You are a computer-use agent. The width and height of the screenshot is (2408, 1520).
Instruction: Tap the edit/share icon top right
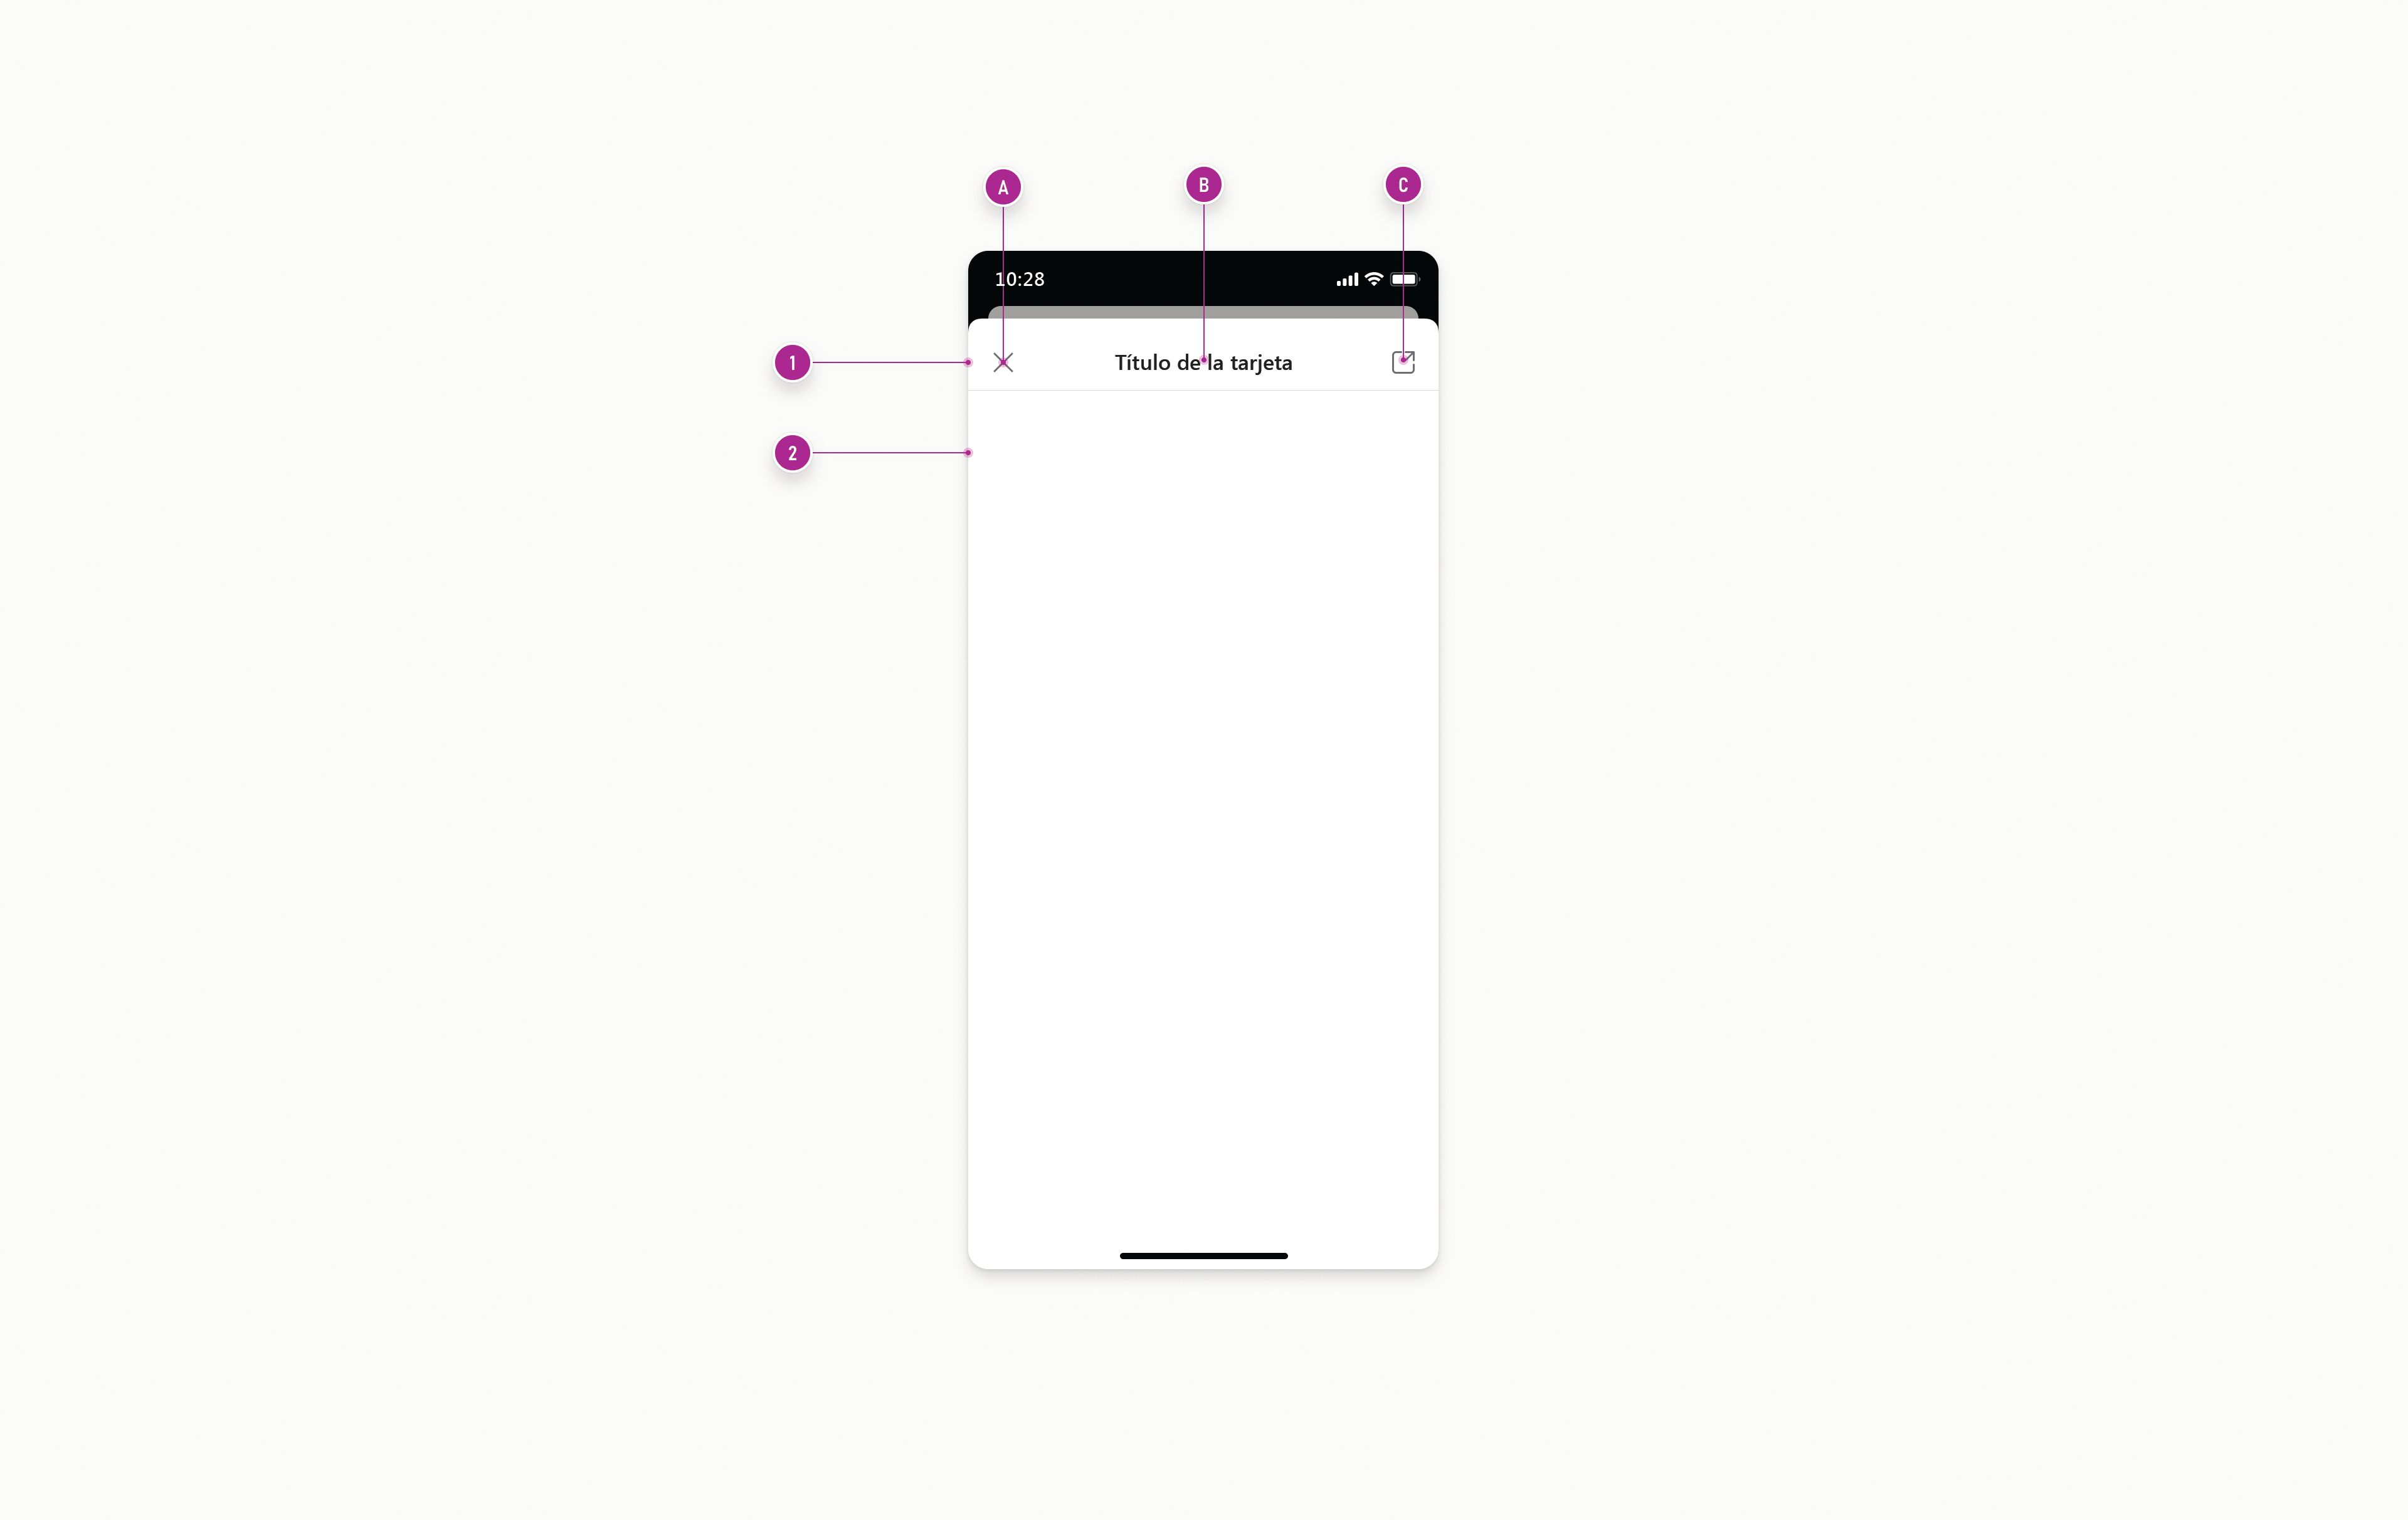1401,361
